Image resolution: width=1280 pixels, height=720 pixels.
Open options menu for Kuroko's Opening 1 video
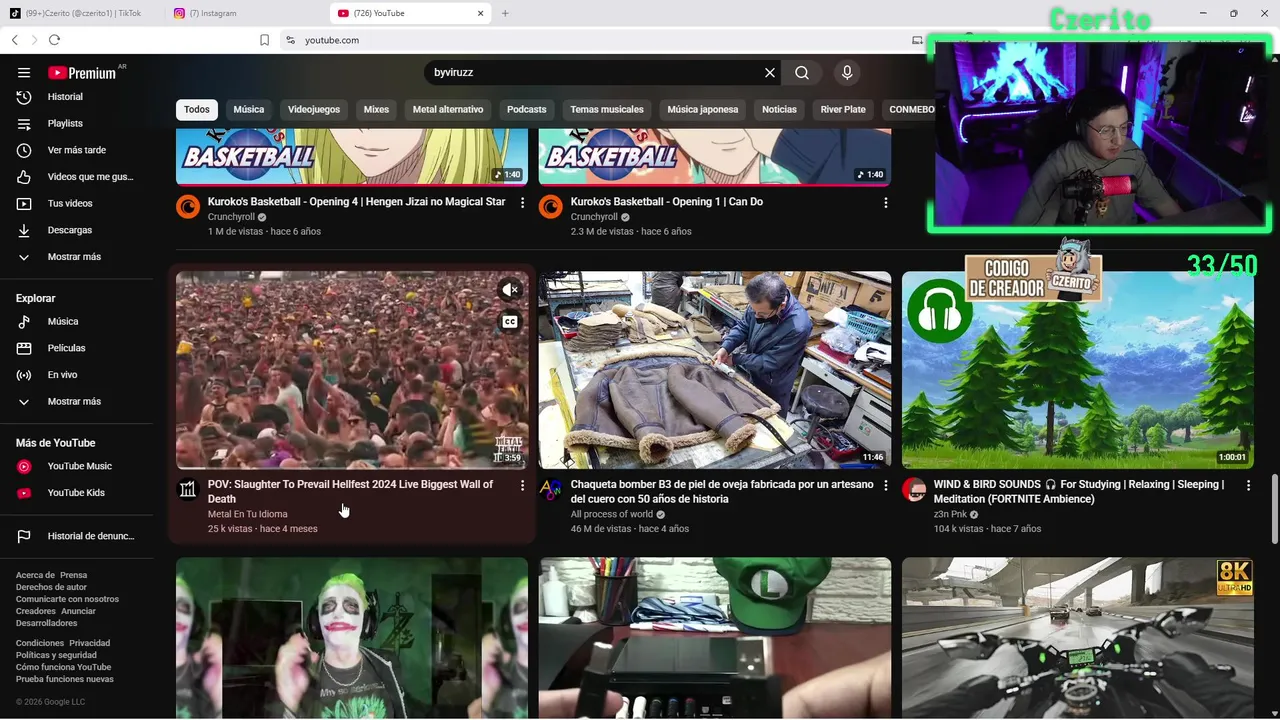pos(885,203)
